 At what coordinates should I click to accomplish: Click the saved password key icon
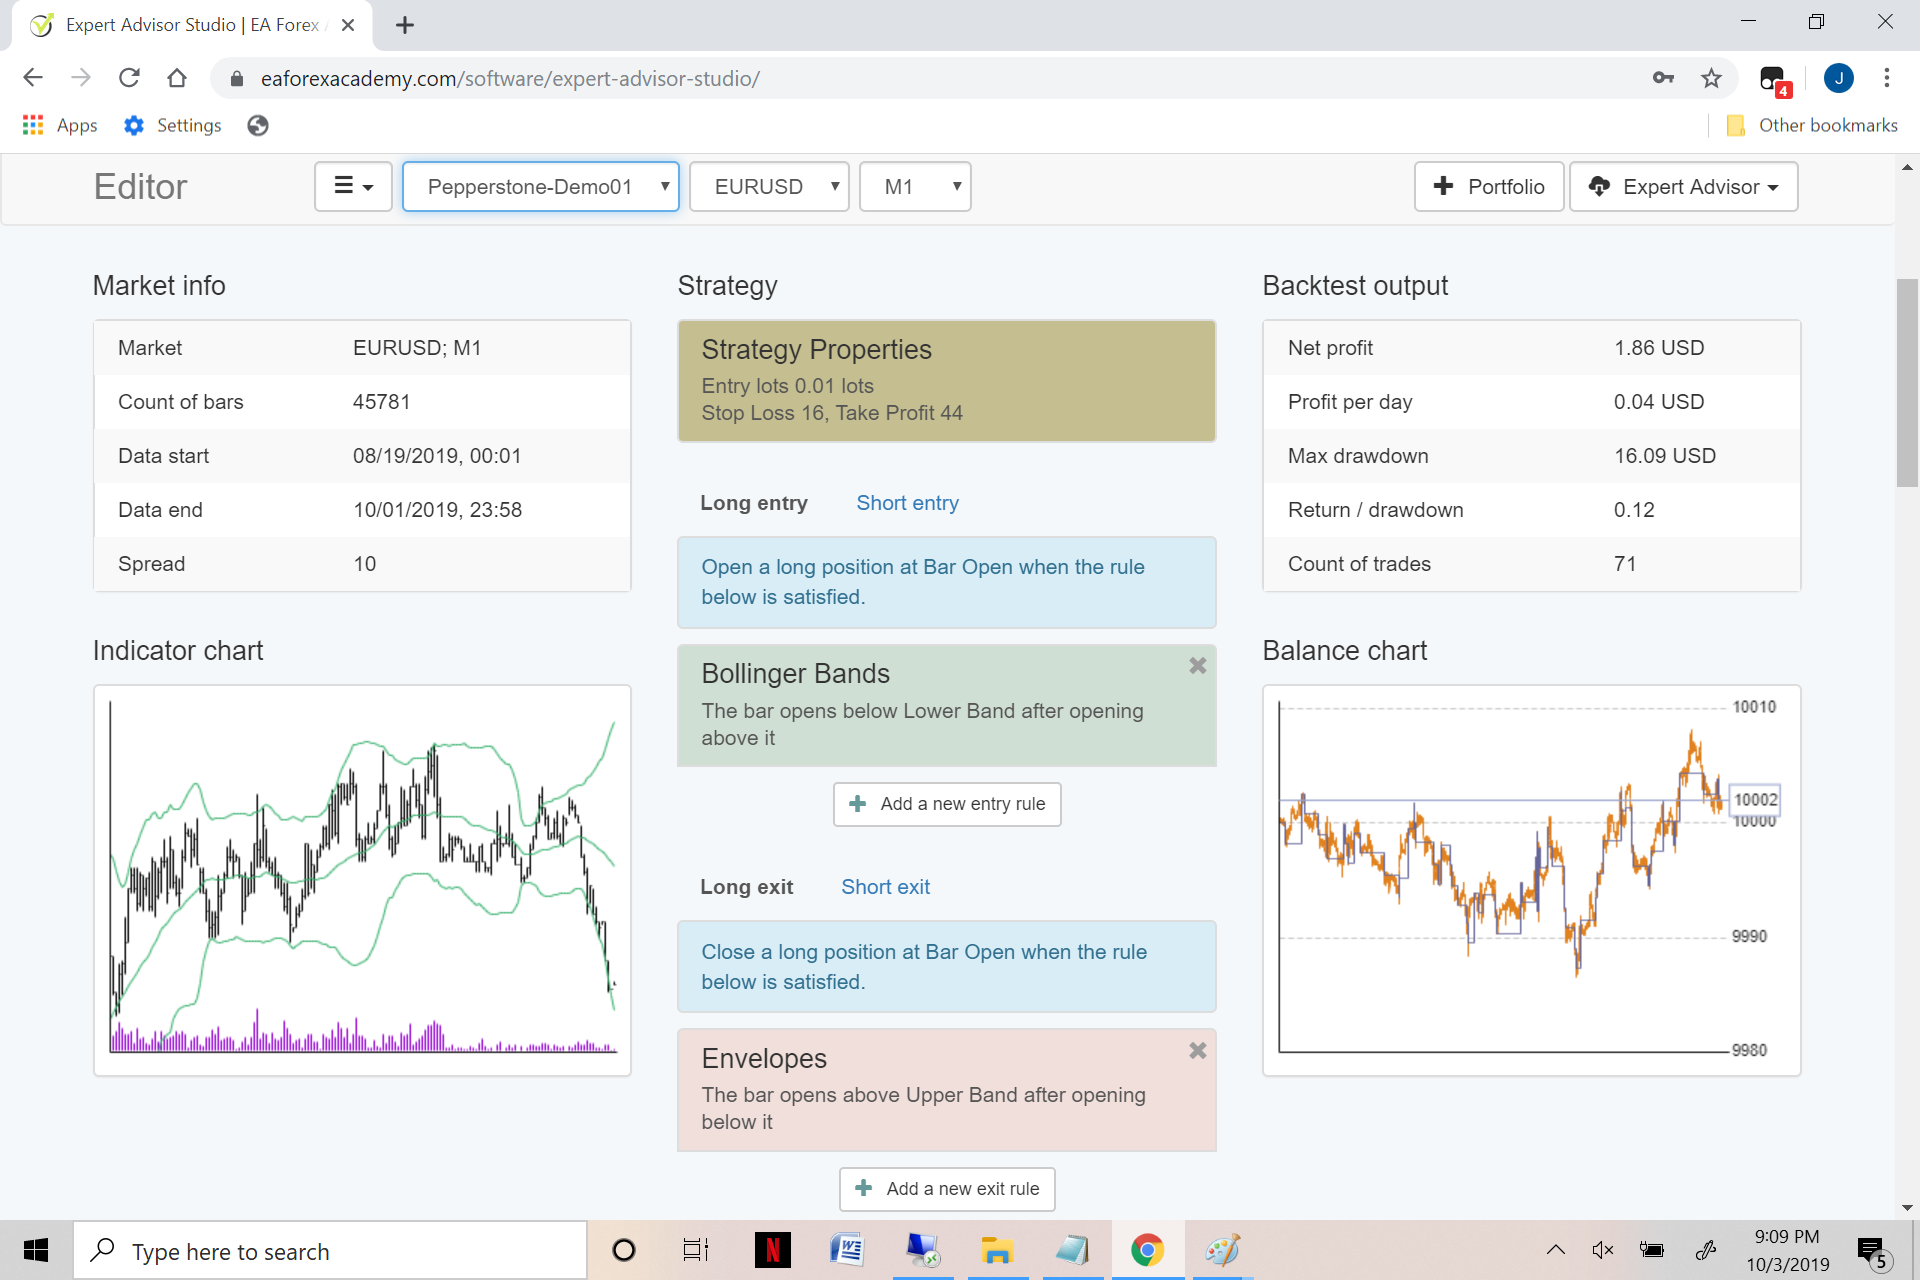pyautogui.click(x=1663, y=78)
